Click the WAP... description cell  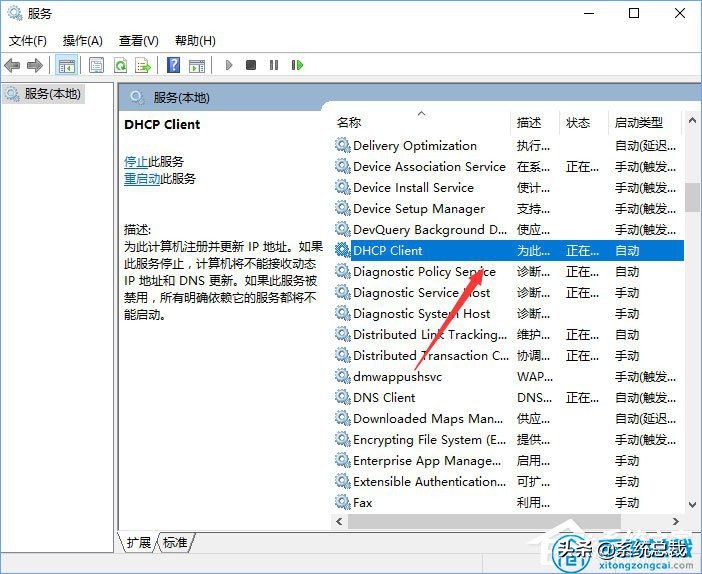click(535, 377)
